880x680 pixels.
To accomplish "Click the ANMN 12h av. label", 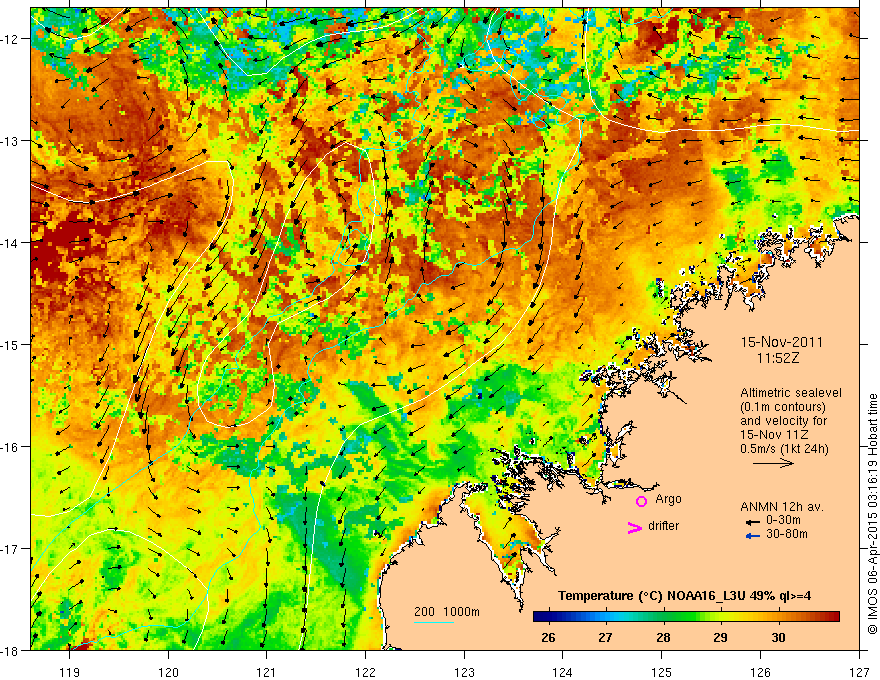I will click(x=782, y=507).
